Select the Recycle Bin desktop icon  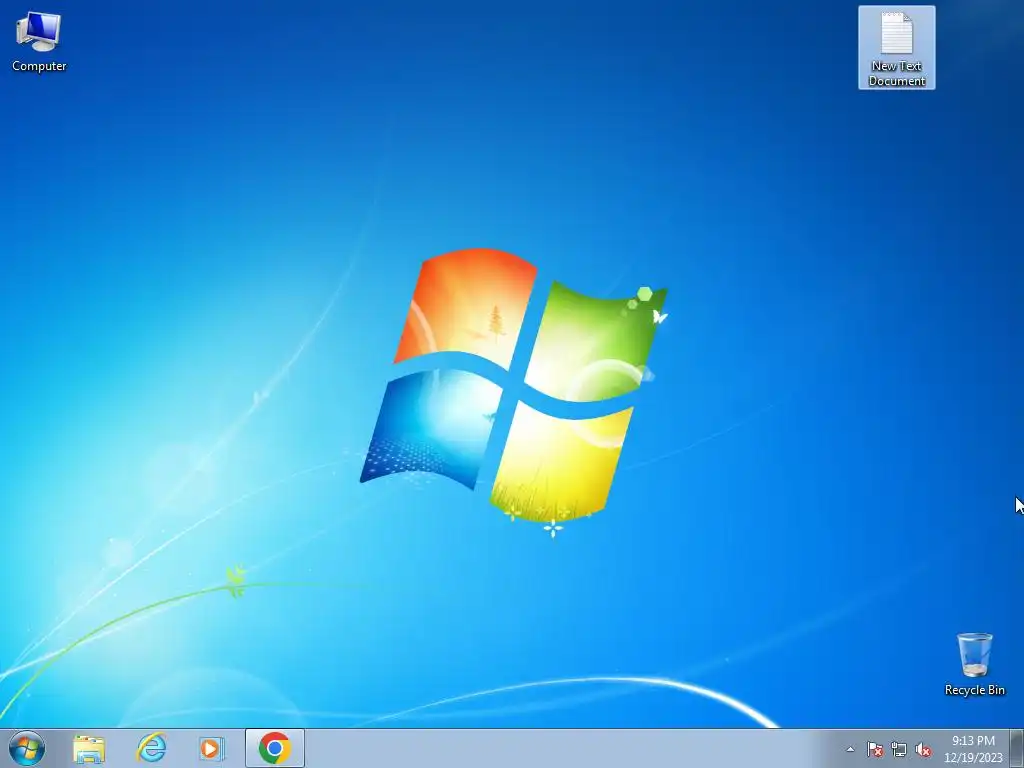pos(974,664)
